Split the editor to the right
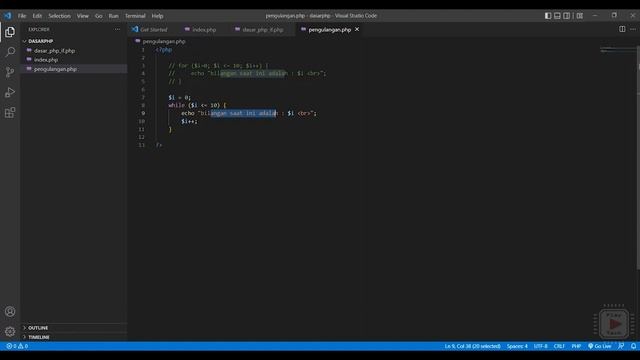 click(622, 29)
